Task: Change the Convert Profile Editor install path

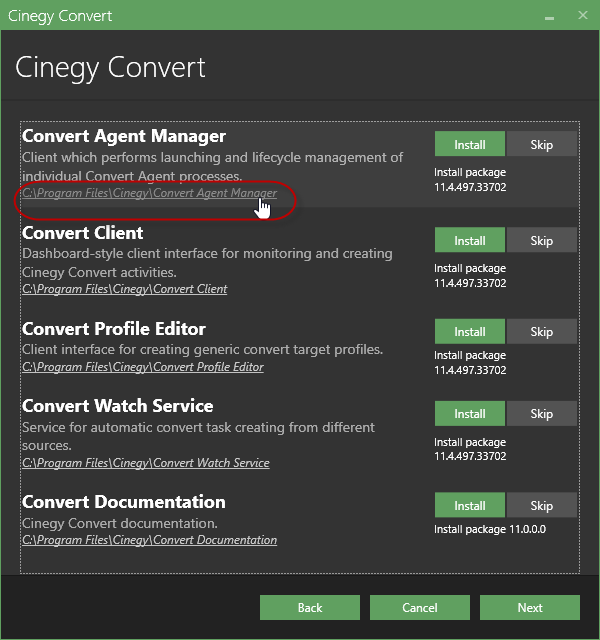Action: [143, 367]
